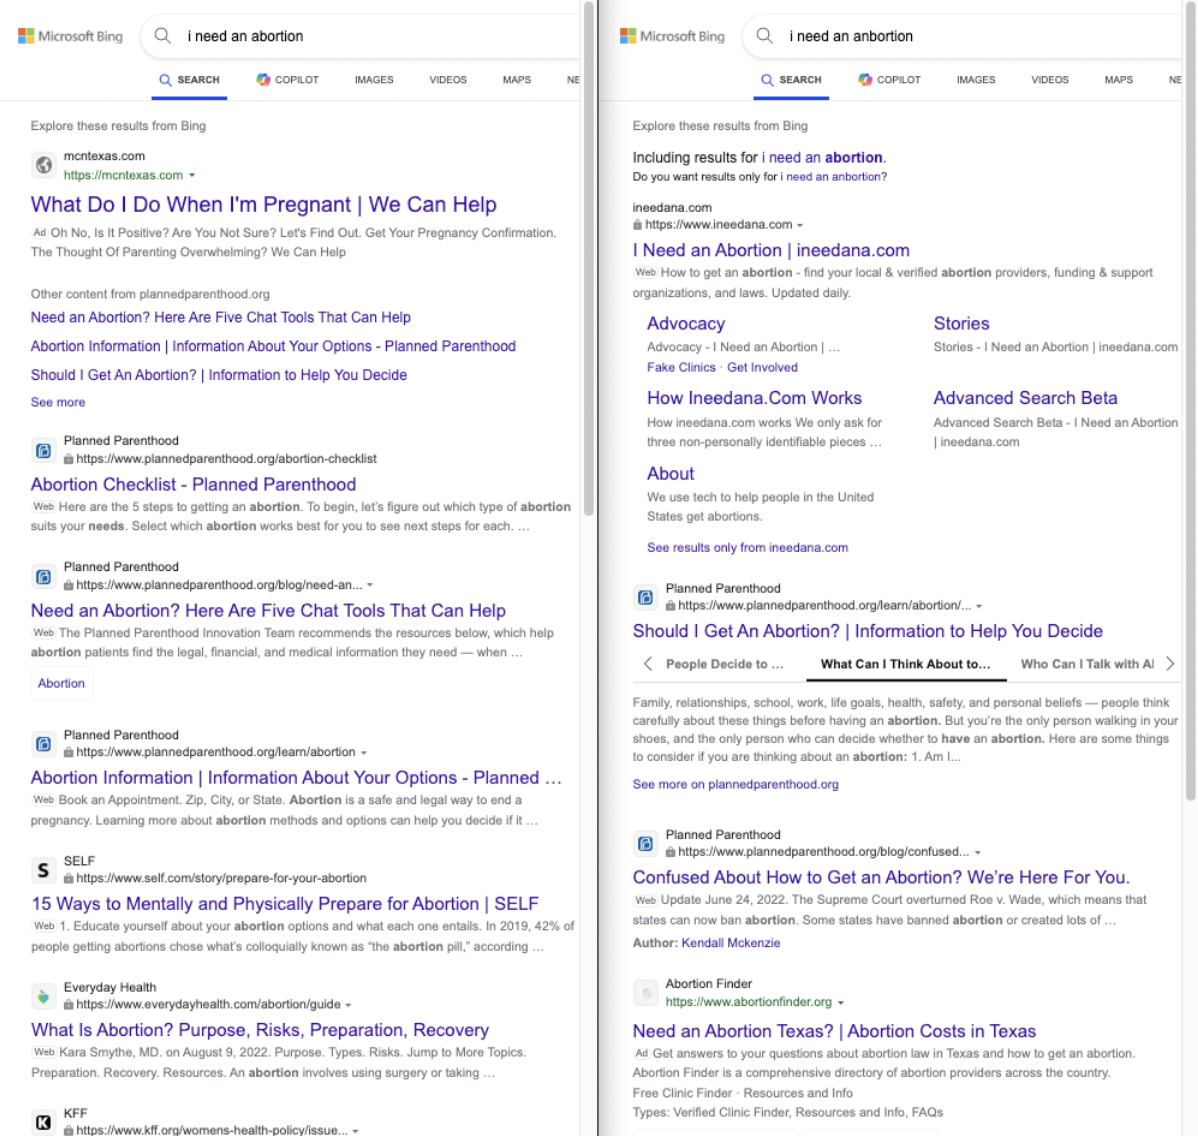Open author link 'Kendall Mckenzie'
1198x1136 pixels.
click(730, 943)
